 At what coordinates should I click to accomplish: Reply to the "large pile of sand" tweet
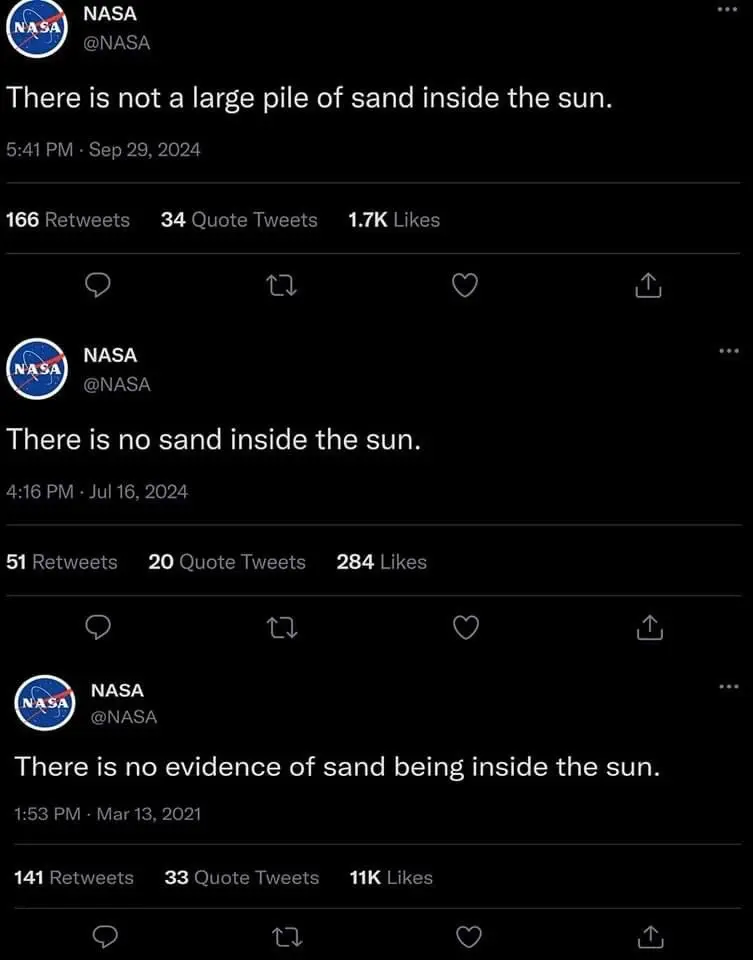tap(96, 287)
